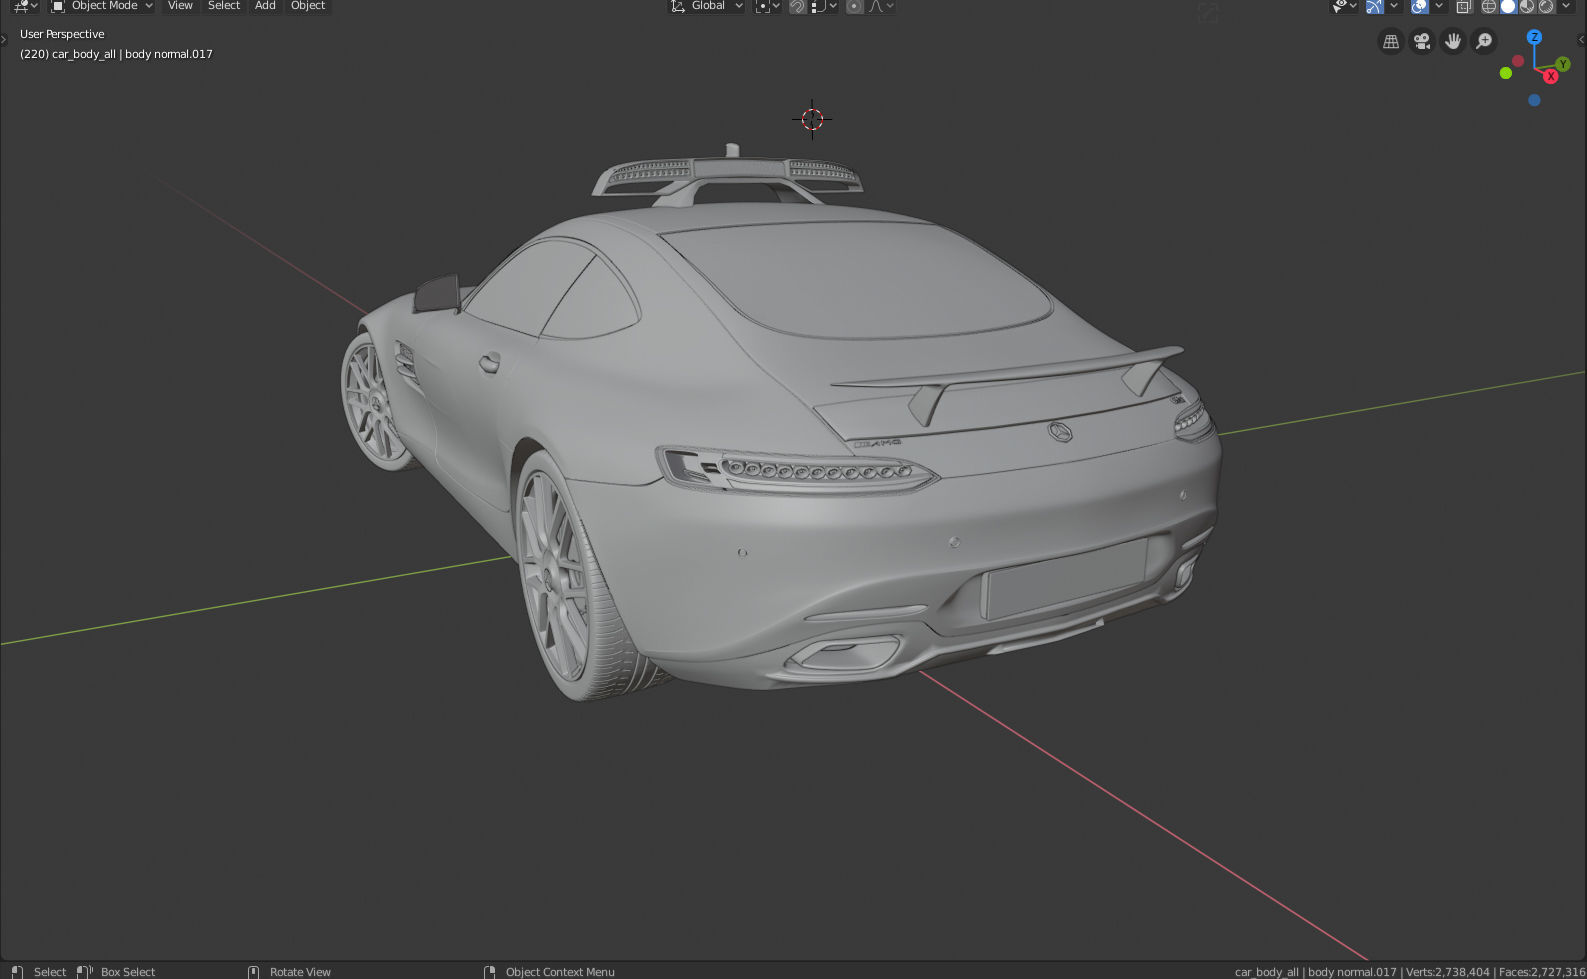The image size is (1587, 979).
Task: Open the pivot point dropdown
Action: pyautogui.click(x=767, y=6)
